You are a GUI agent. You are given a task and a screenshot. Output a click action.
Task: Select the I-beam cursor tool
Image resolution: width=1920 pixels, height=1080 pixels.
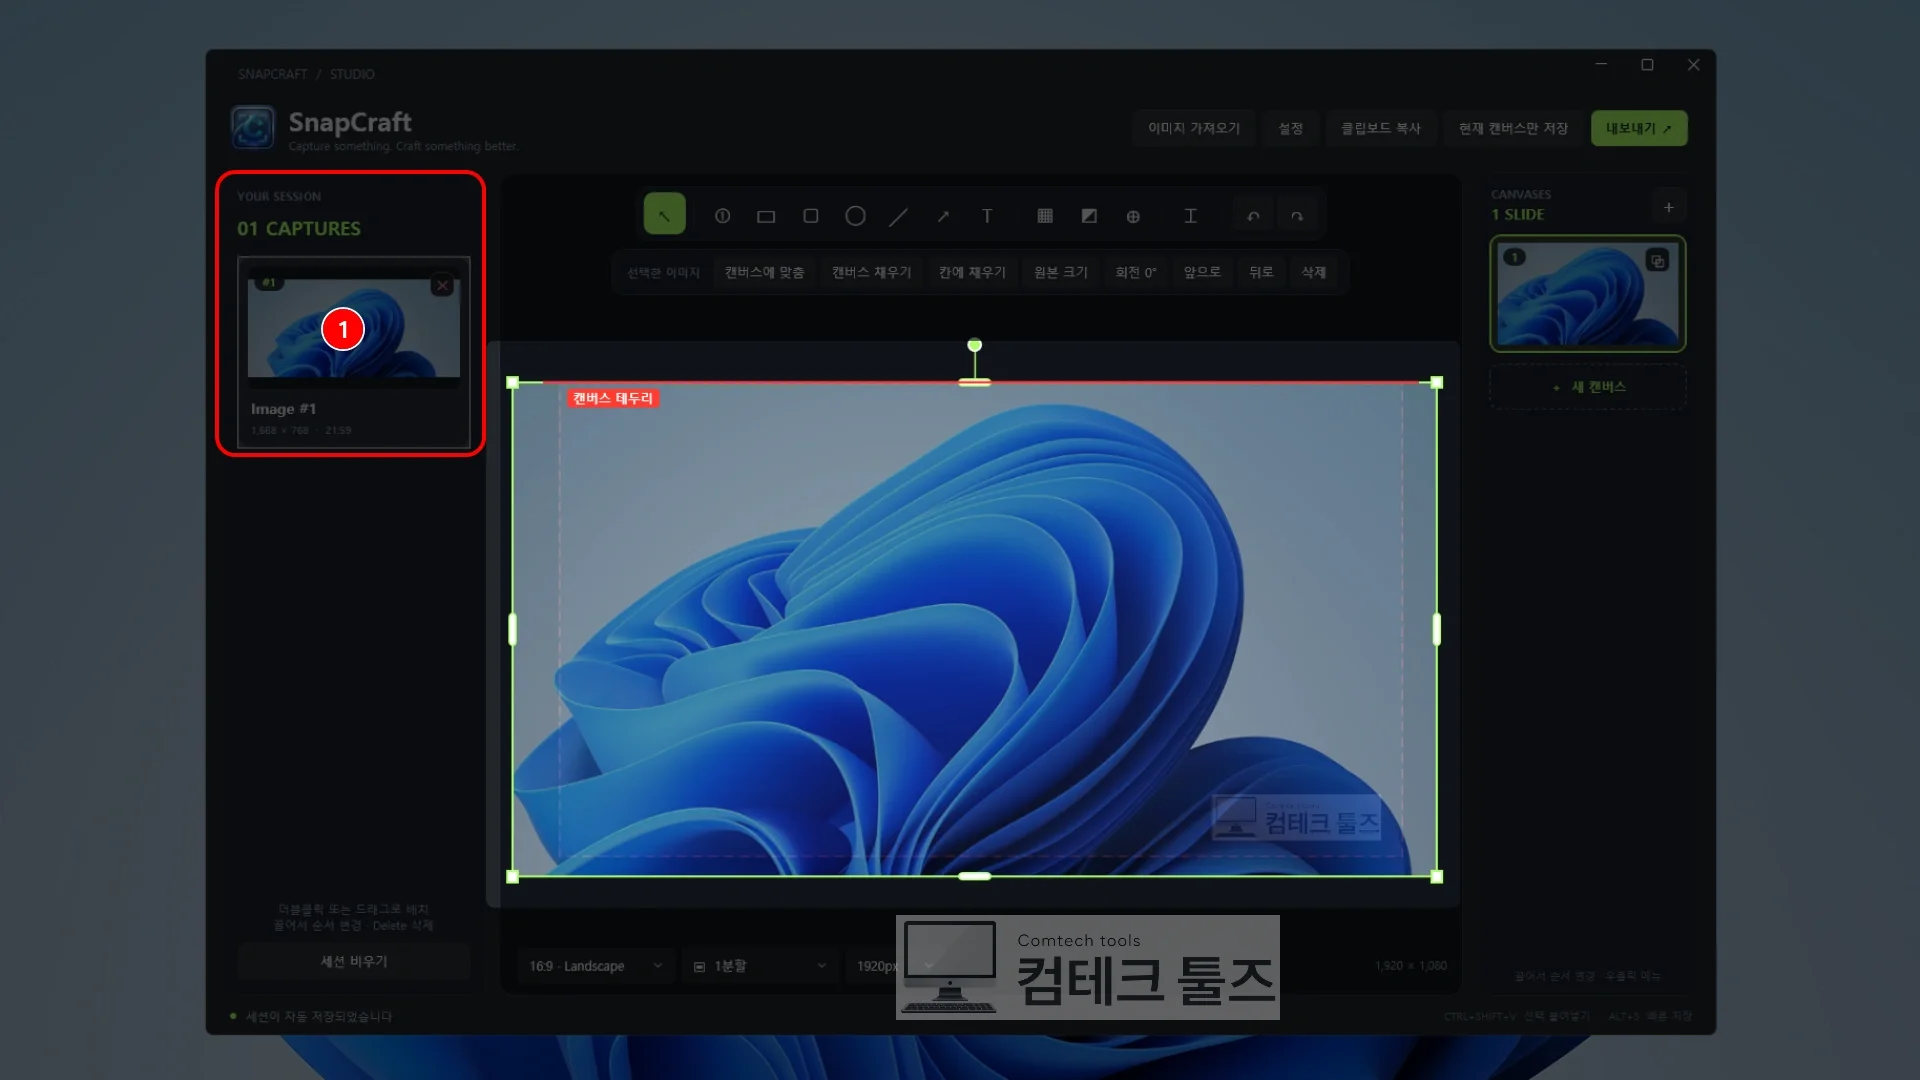pos(1190,216)
